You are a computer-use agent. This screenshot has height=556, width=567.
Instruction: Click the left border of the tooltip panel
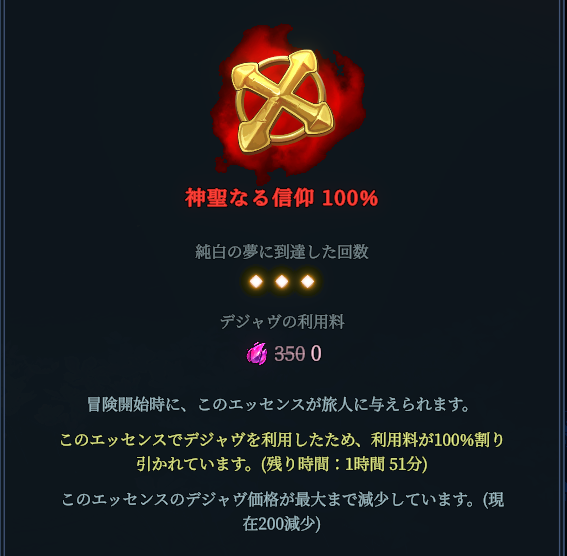[x=3, y=278]
